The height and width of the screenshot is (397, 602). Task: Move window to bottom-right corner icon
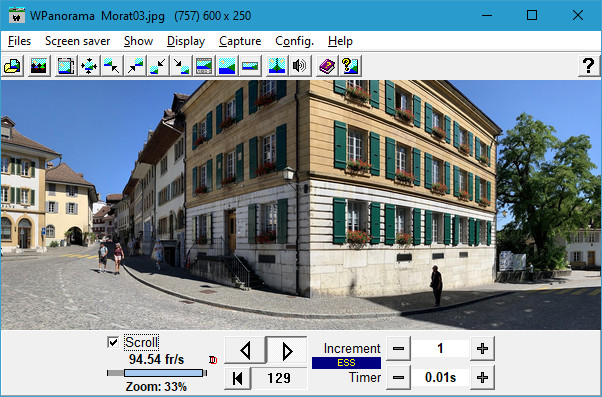181,66
